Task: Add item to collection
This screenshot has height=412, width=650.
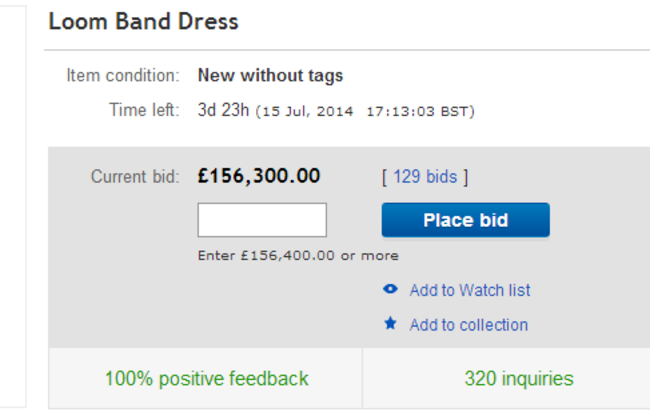Action: [469, 325]
